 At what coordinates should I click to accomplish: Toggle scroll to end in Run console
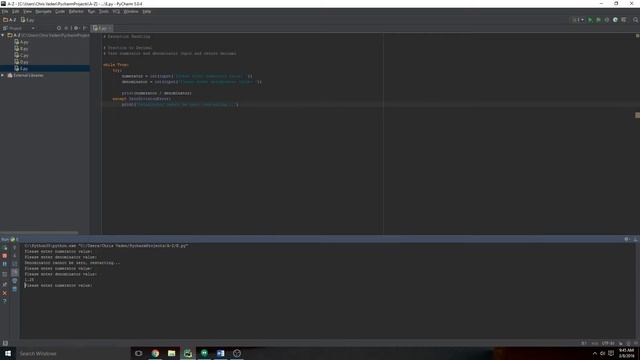coord(15,272)
